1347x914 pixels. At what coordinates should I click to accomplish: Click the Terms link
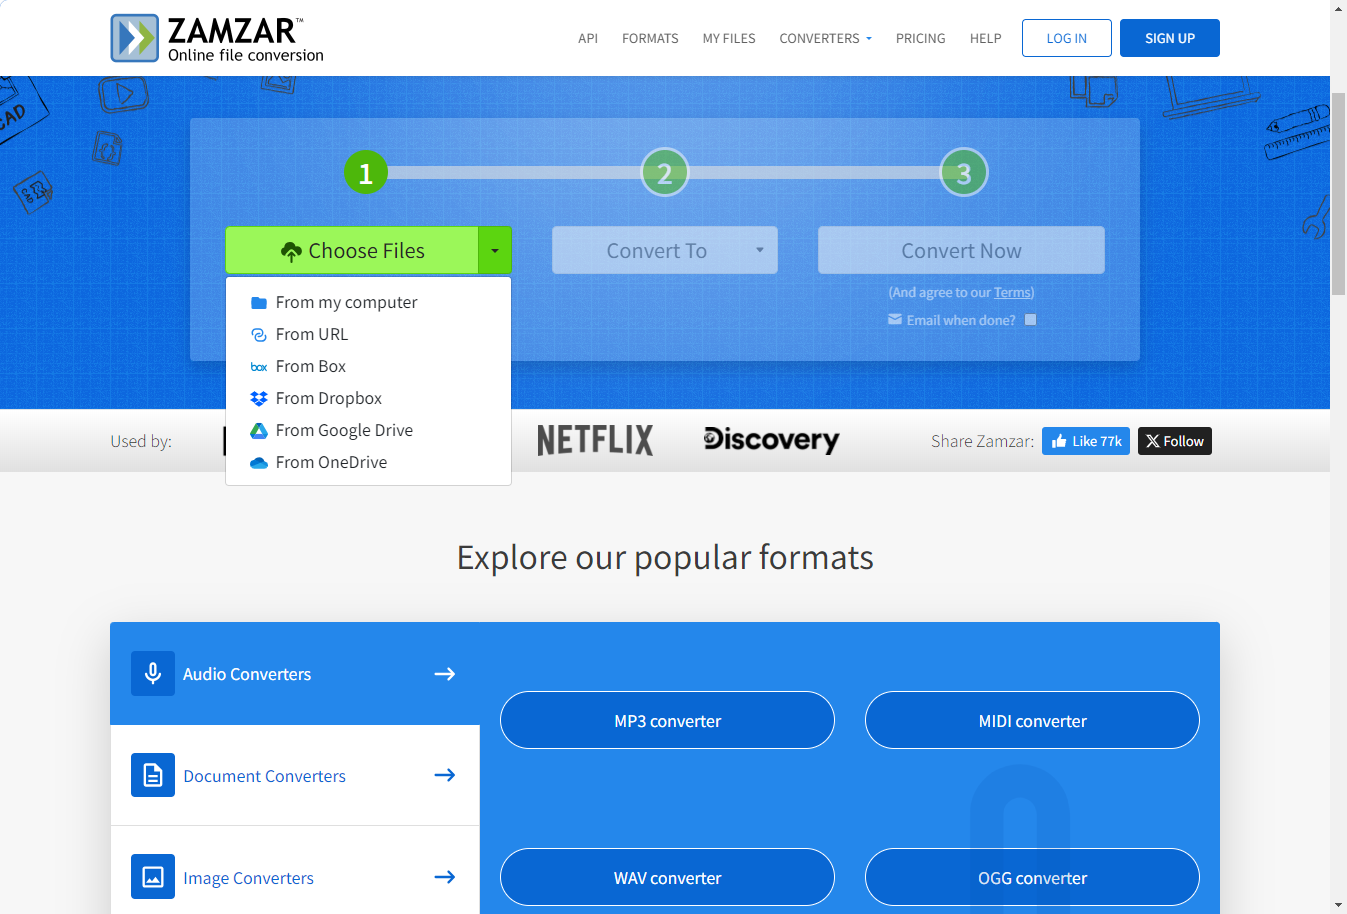(1012, 293)
